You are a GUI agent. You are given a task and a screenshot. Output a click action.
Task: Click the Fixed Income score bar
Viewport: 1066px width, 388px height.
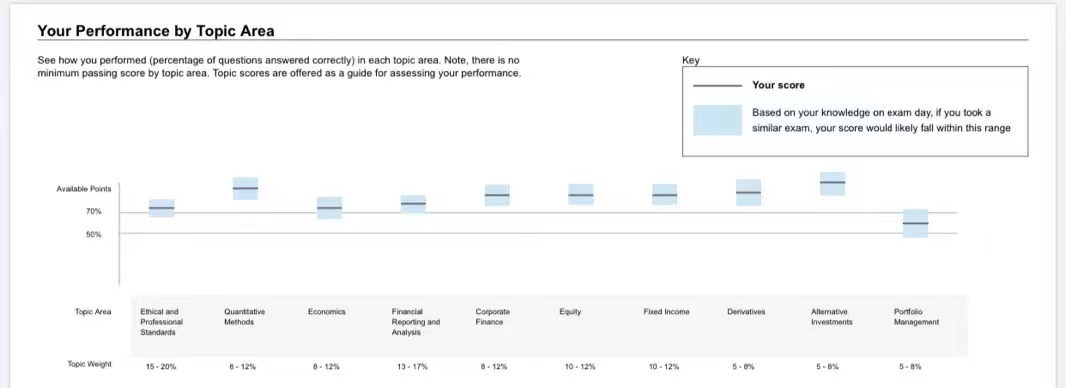[664, 195]
